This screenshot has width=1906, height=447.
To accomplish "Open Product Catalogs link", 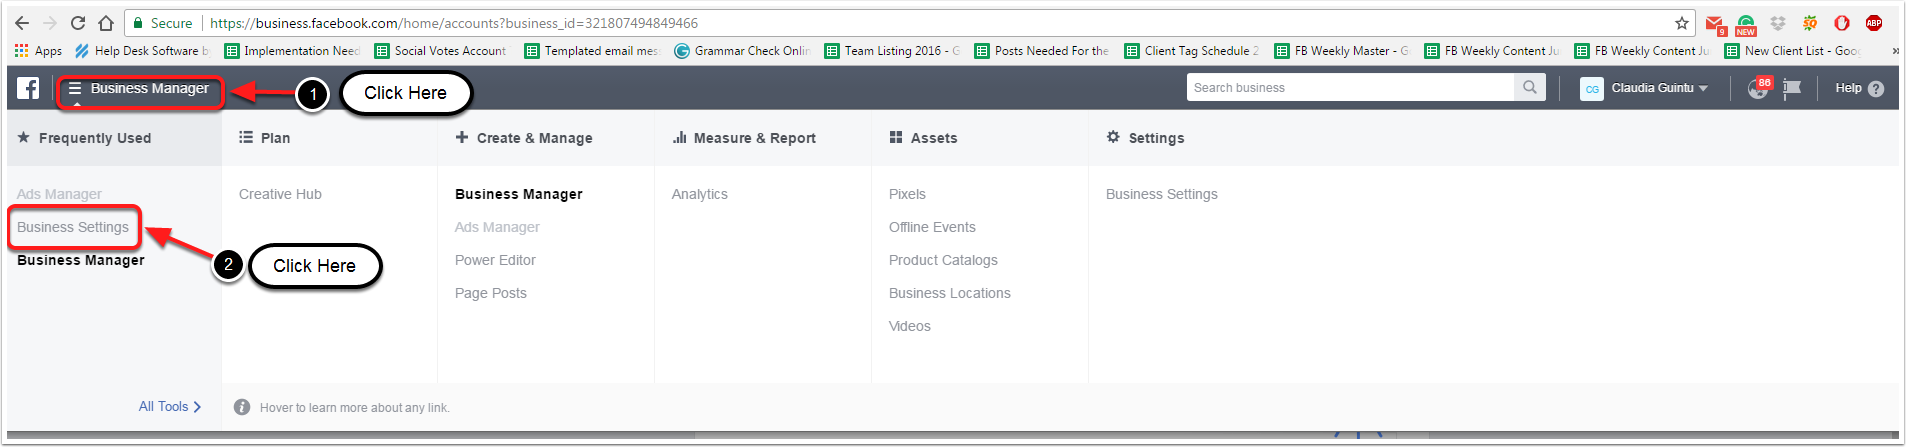I will [x=943, y=260].
